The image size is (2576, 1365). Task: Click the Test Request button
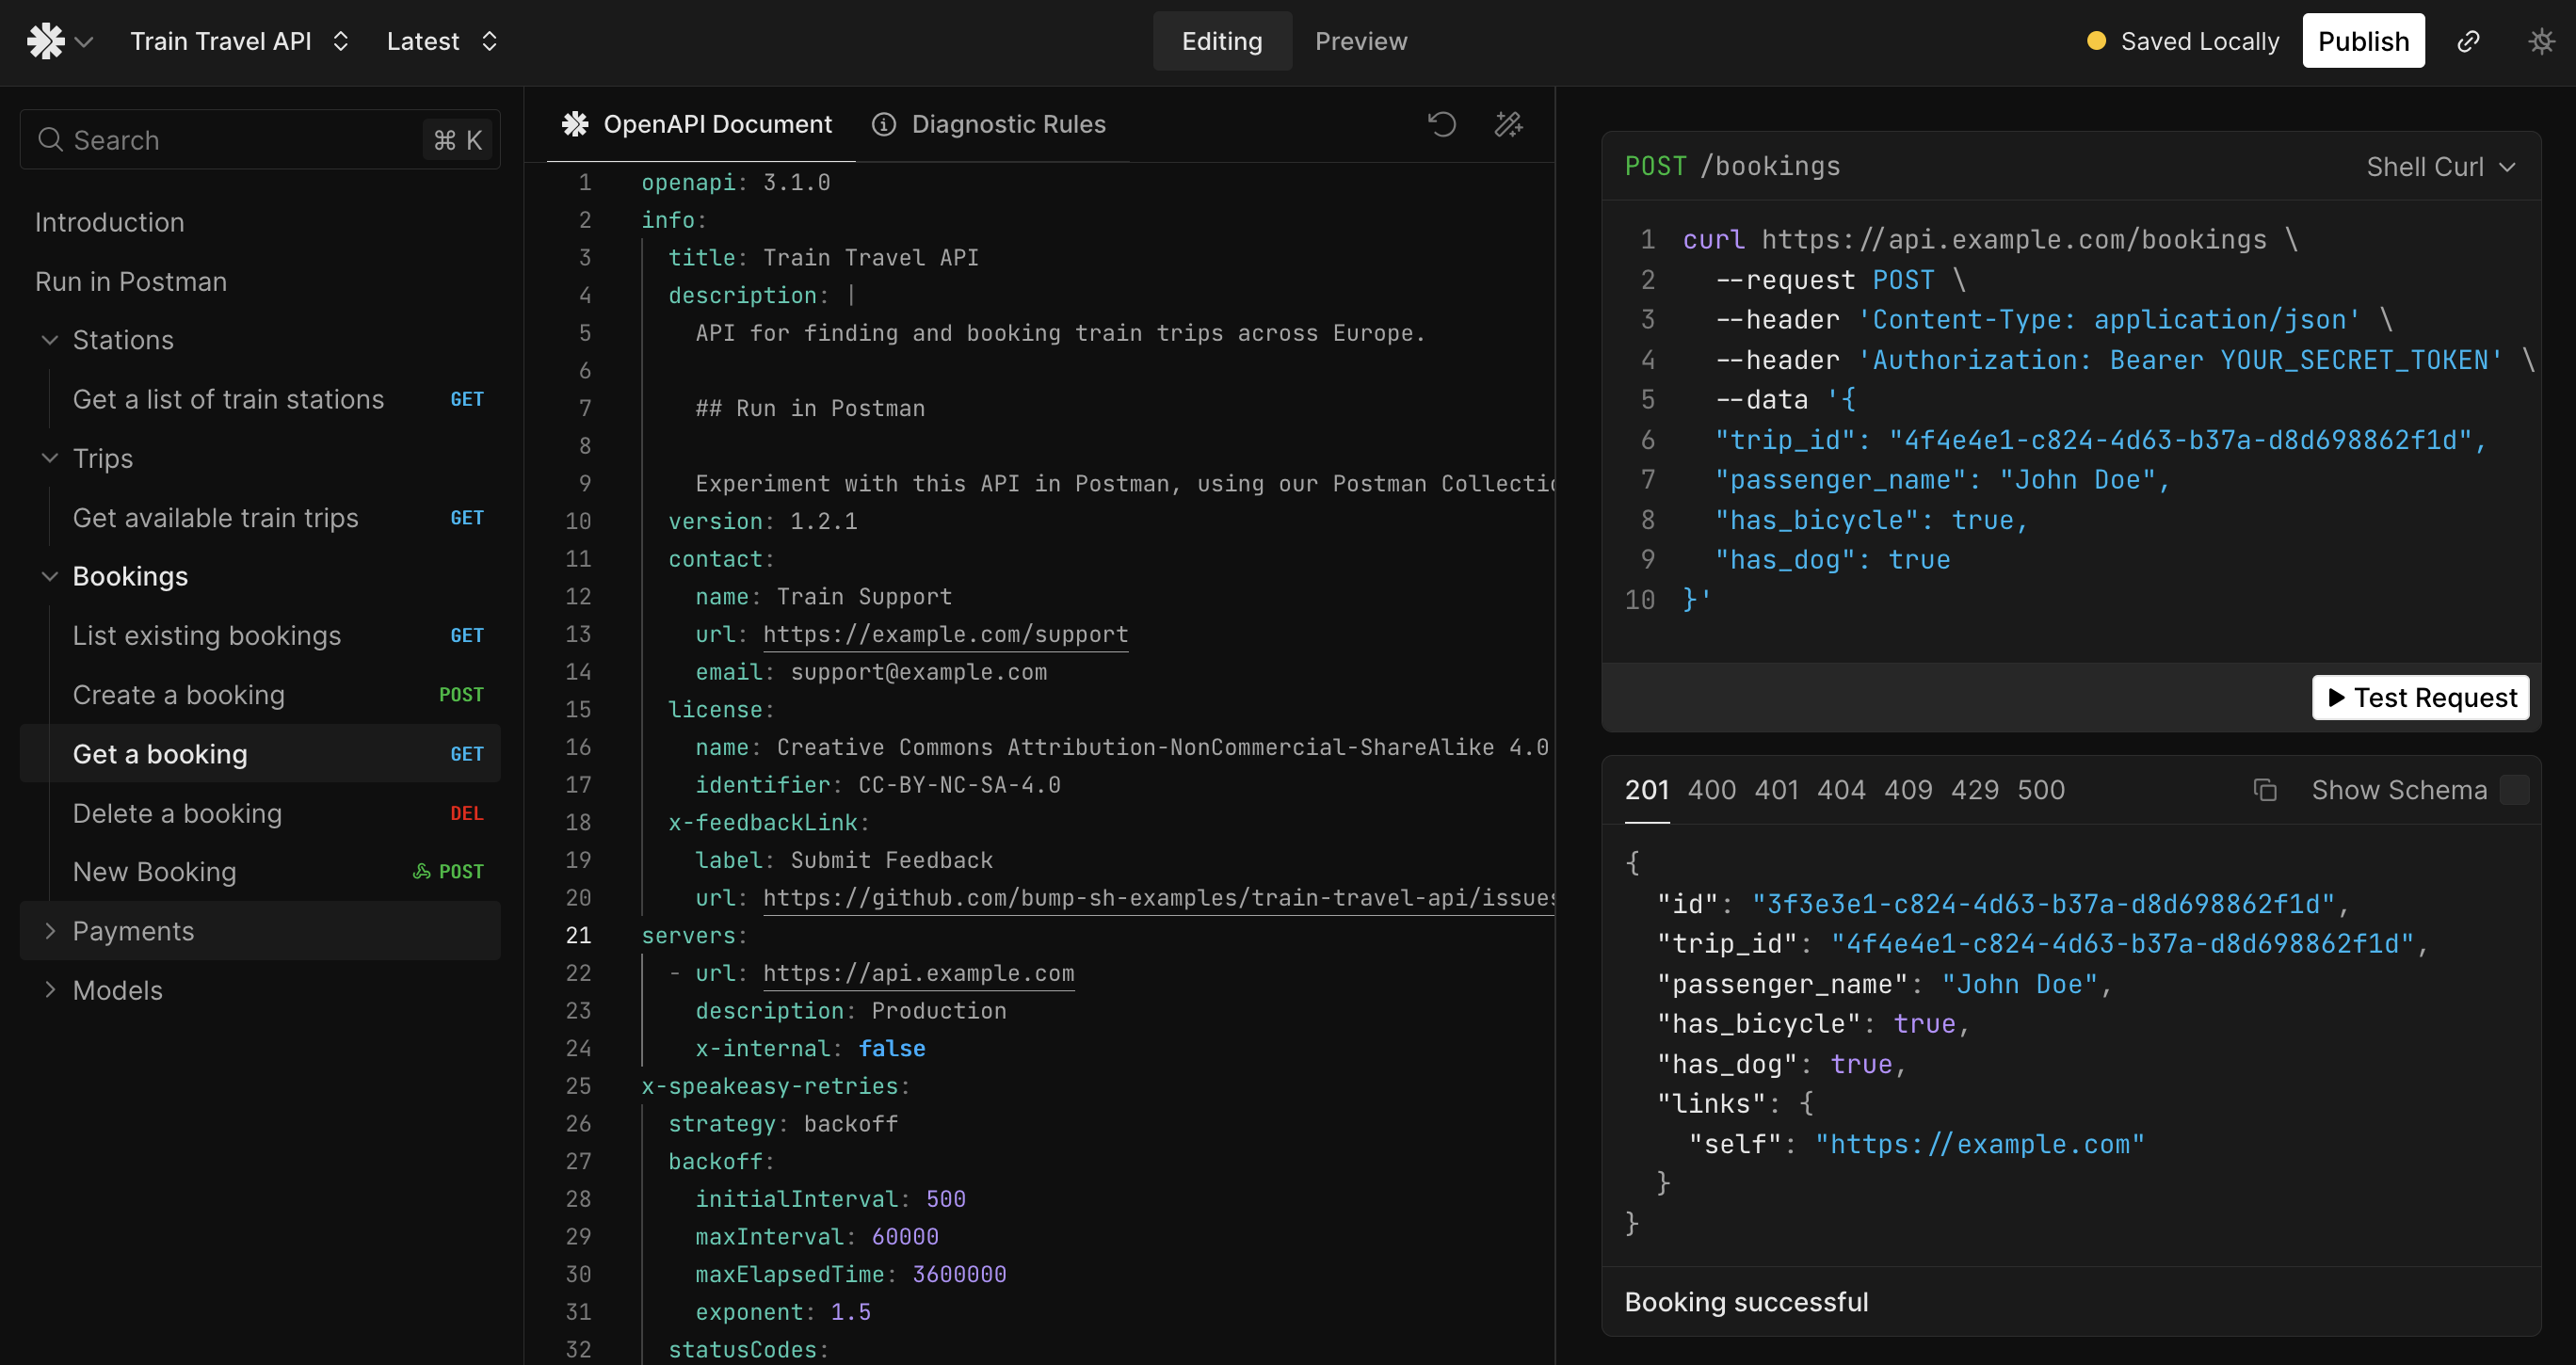[2420, 697]
